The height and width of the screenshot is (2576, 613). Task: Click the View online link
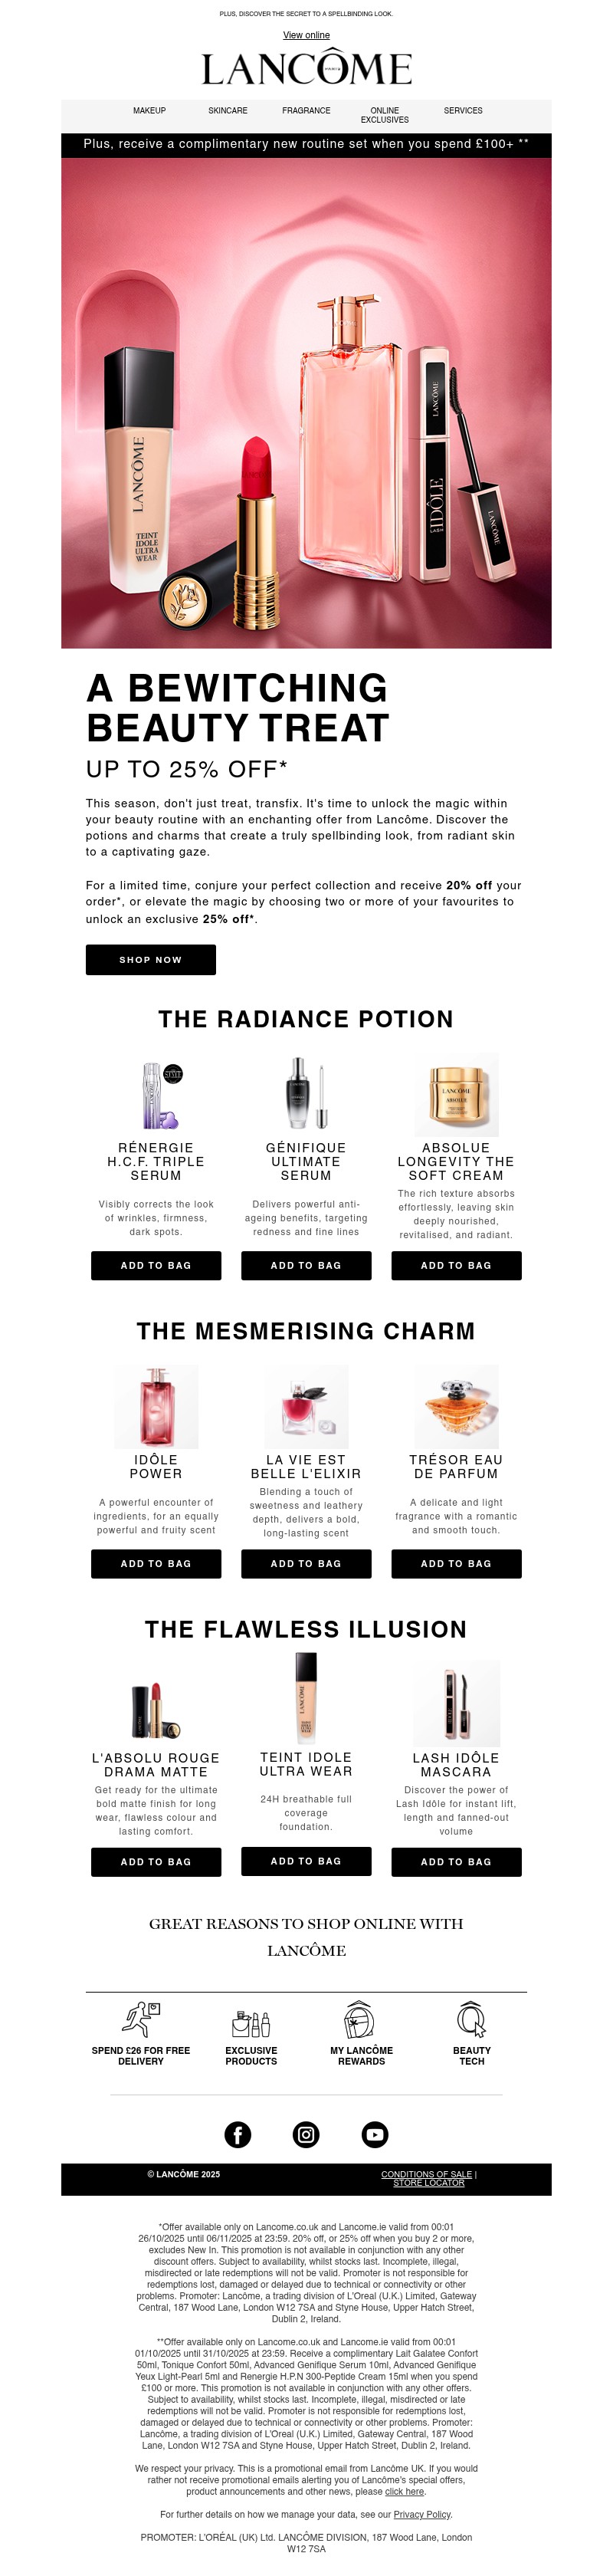306,35
